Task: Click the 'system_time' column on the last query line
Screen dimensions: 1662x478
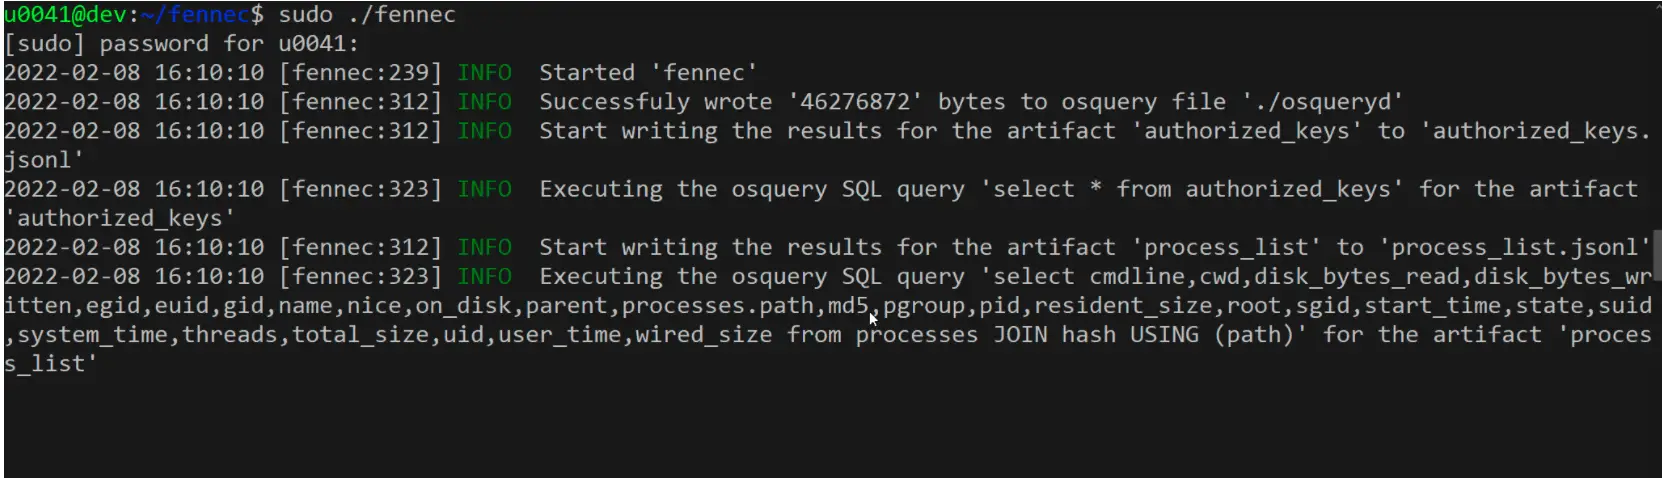Action: click(92, 334)
